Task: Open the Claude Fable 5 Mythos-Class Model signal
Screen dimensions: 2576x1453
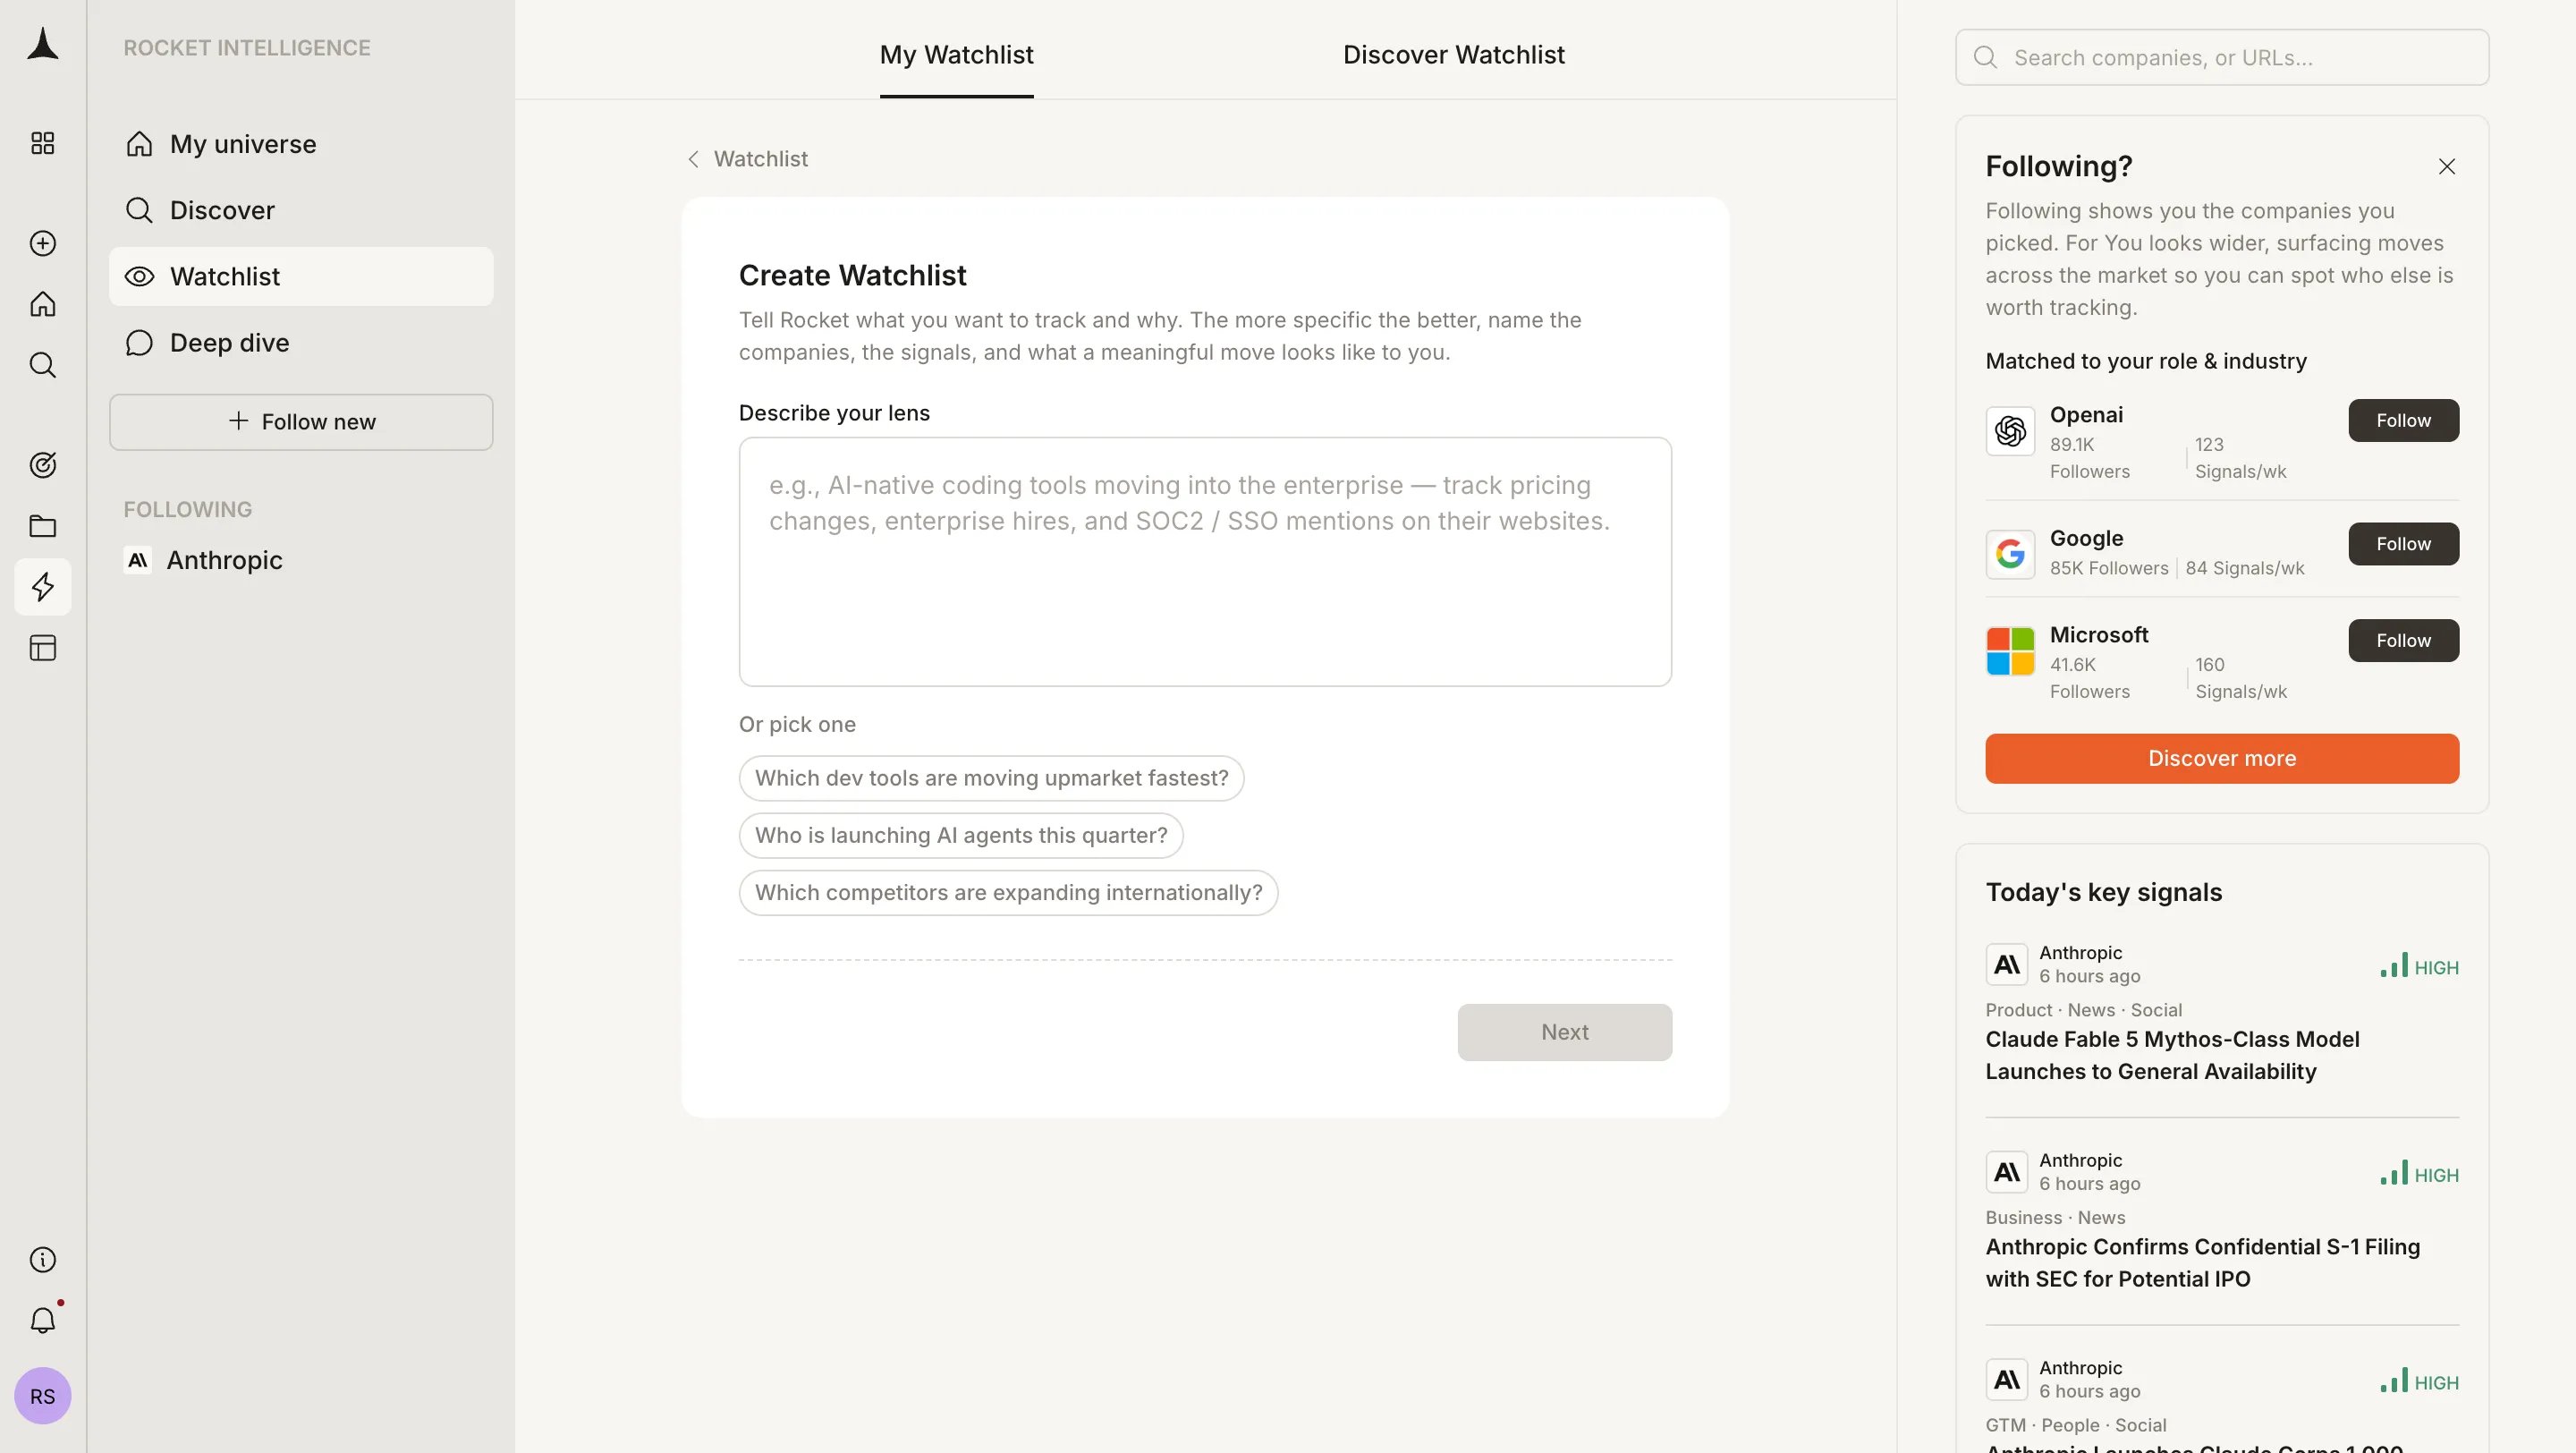Action: [x=2172, y=1056]
